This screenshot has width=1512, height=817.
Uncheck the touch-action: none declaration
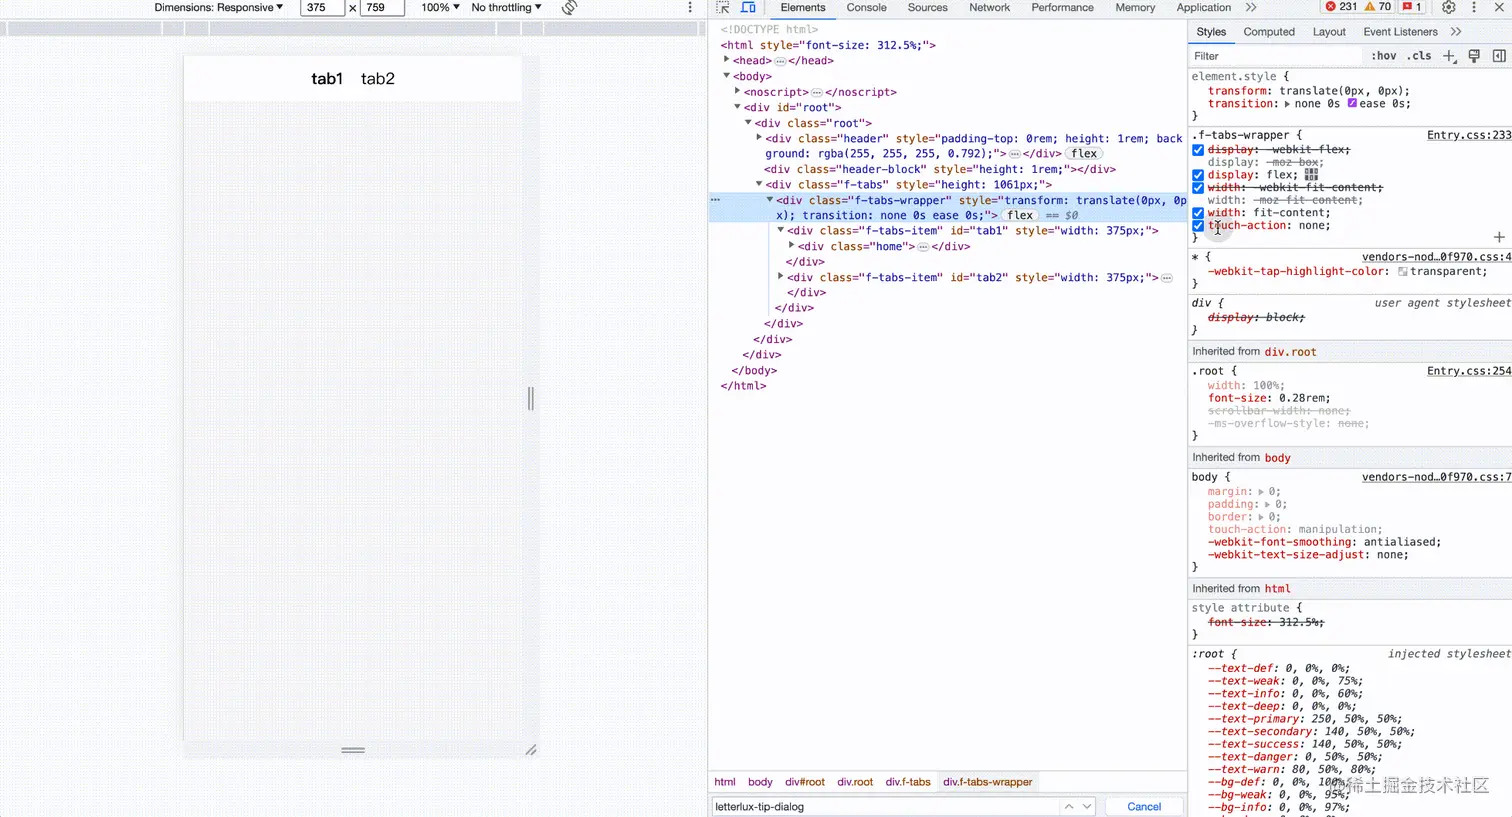(1198, 226)
